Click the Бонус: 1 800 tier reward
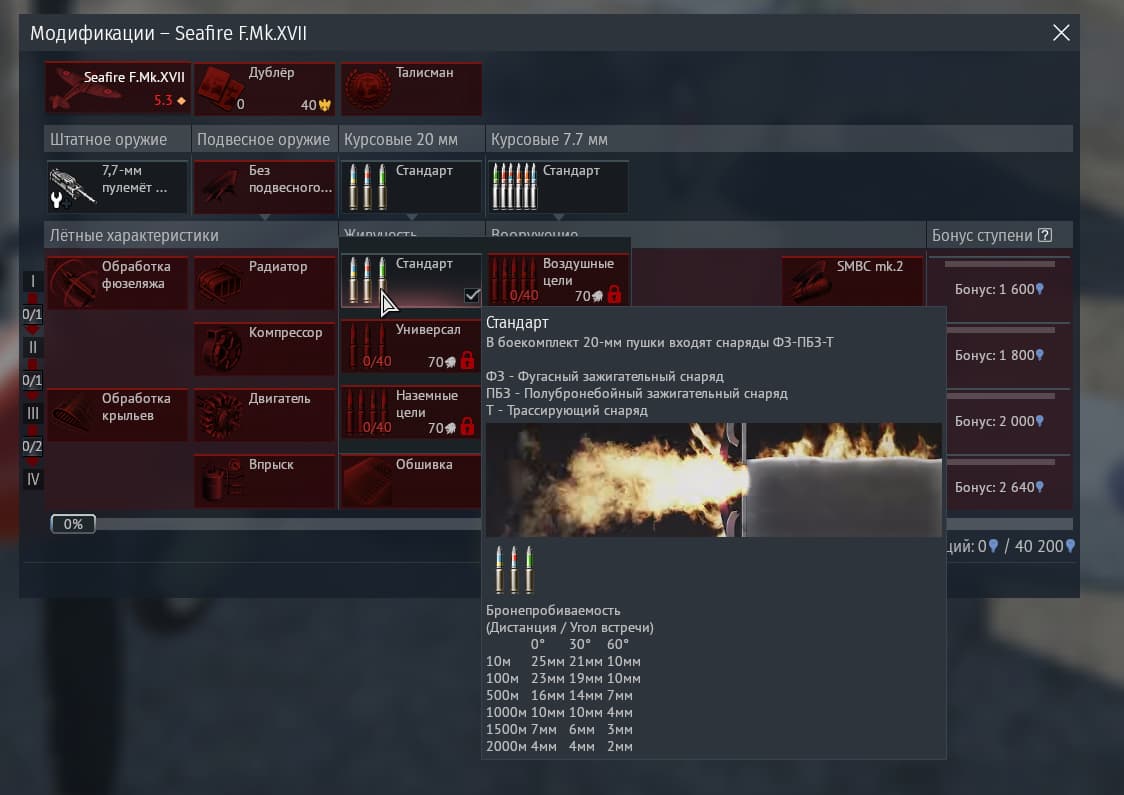This screenshot has height=795, width=1124. tap(999, 355)
